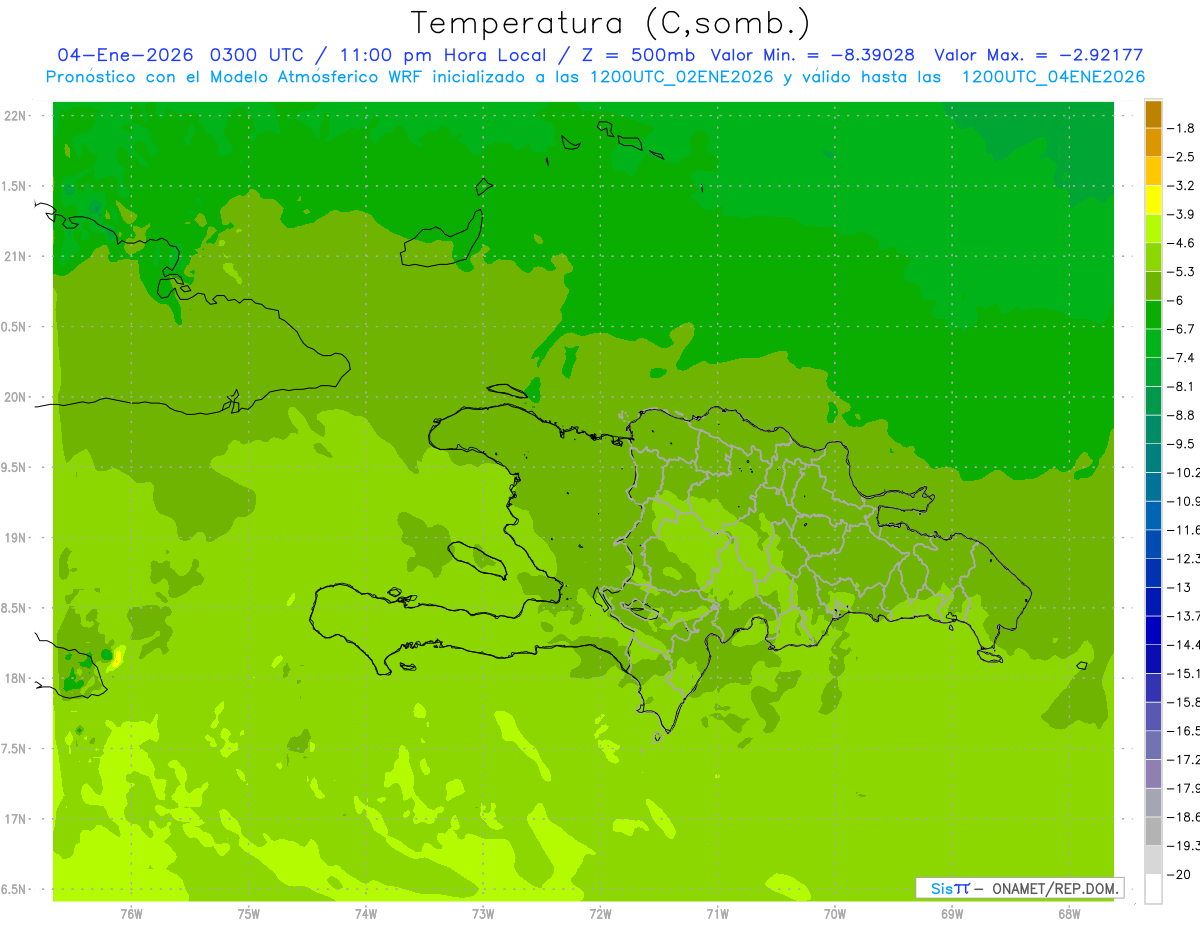This screenshot has height=927, width=1200.
Task: Click the '-6.7' colorbar value
Action: pyautogui.click(x=1181, y=329)
